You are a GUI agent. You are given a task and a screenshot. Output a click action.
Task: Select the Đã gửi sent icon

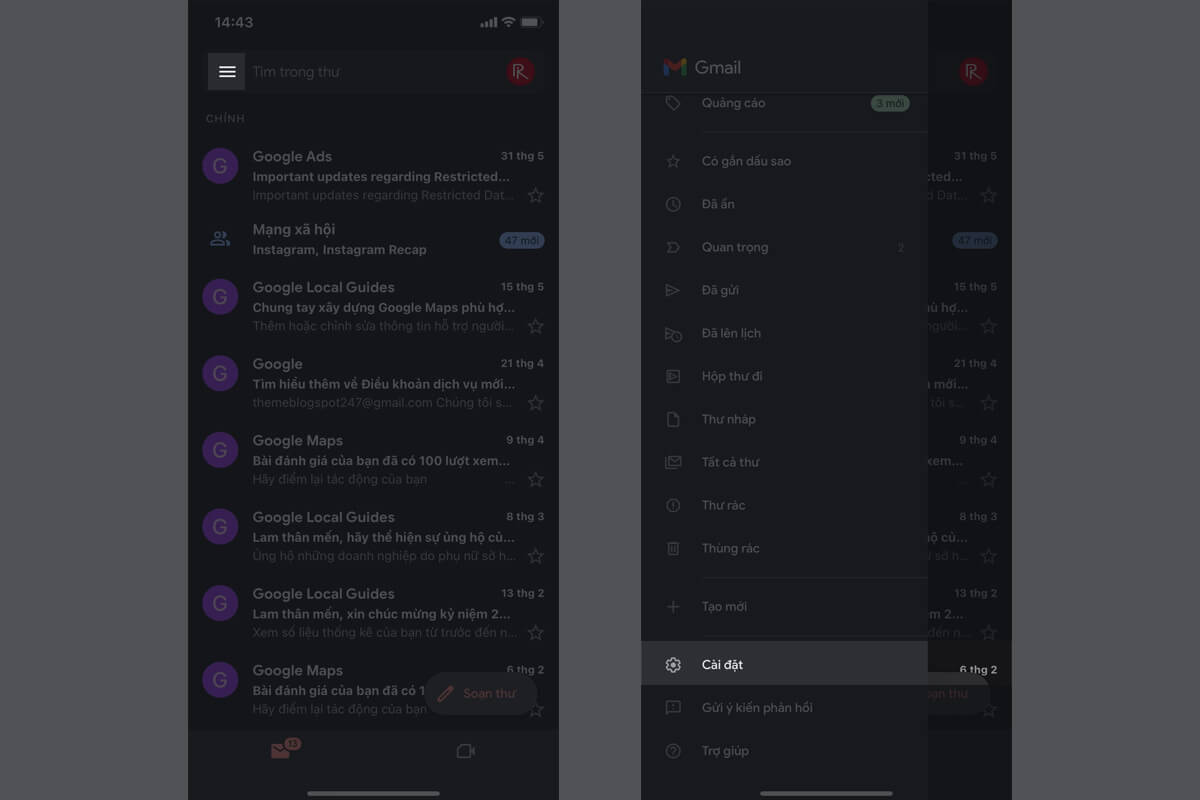(x=673, y=290)
